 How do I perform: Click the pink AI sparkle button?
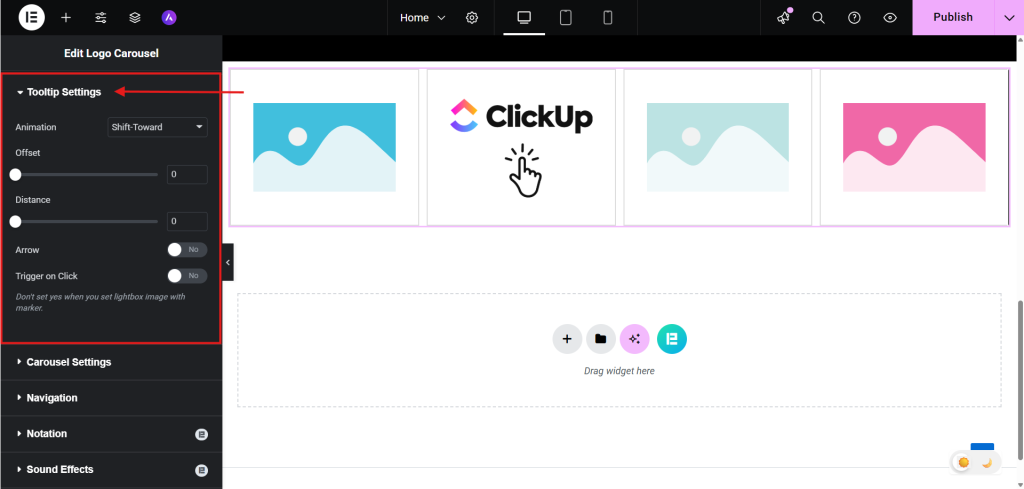(635, 339)
